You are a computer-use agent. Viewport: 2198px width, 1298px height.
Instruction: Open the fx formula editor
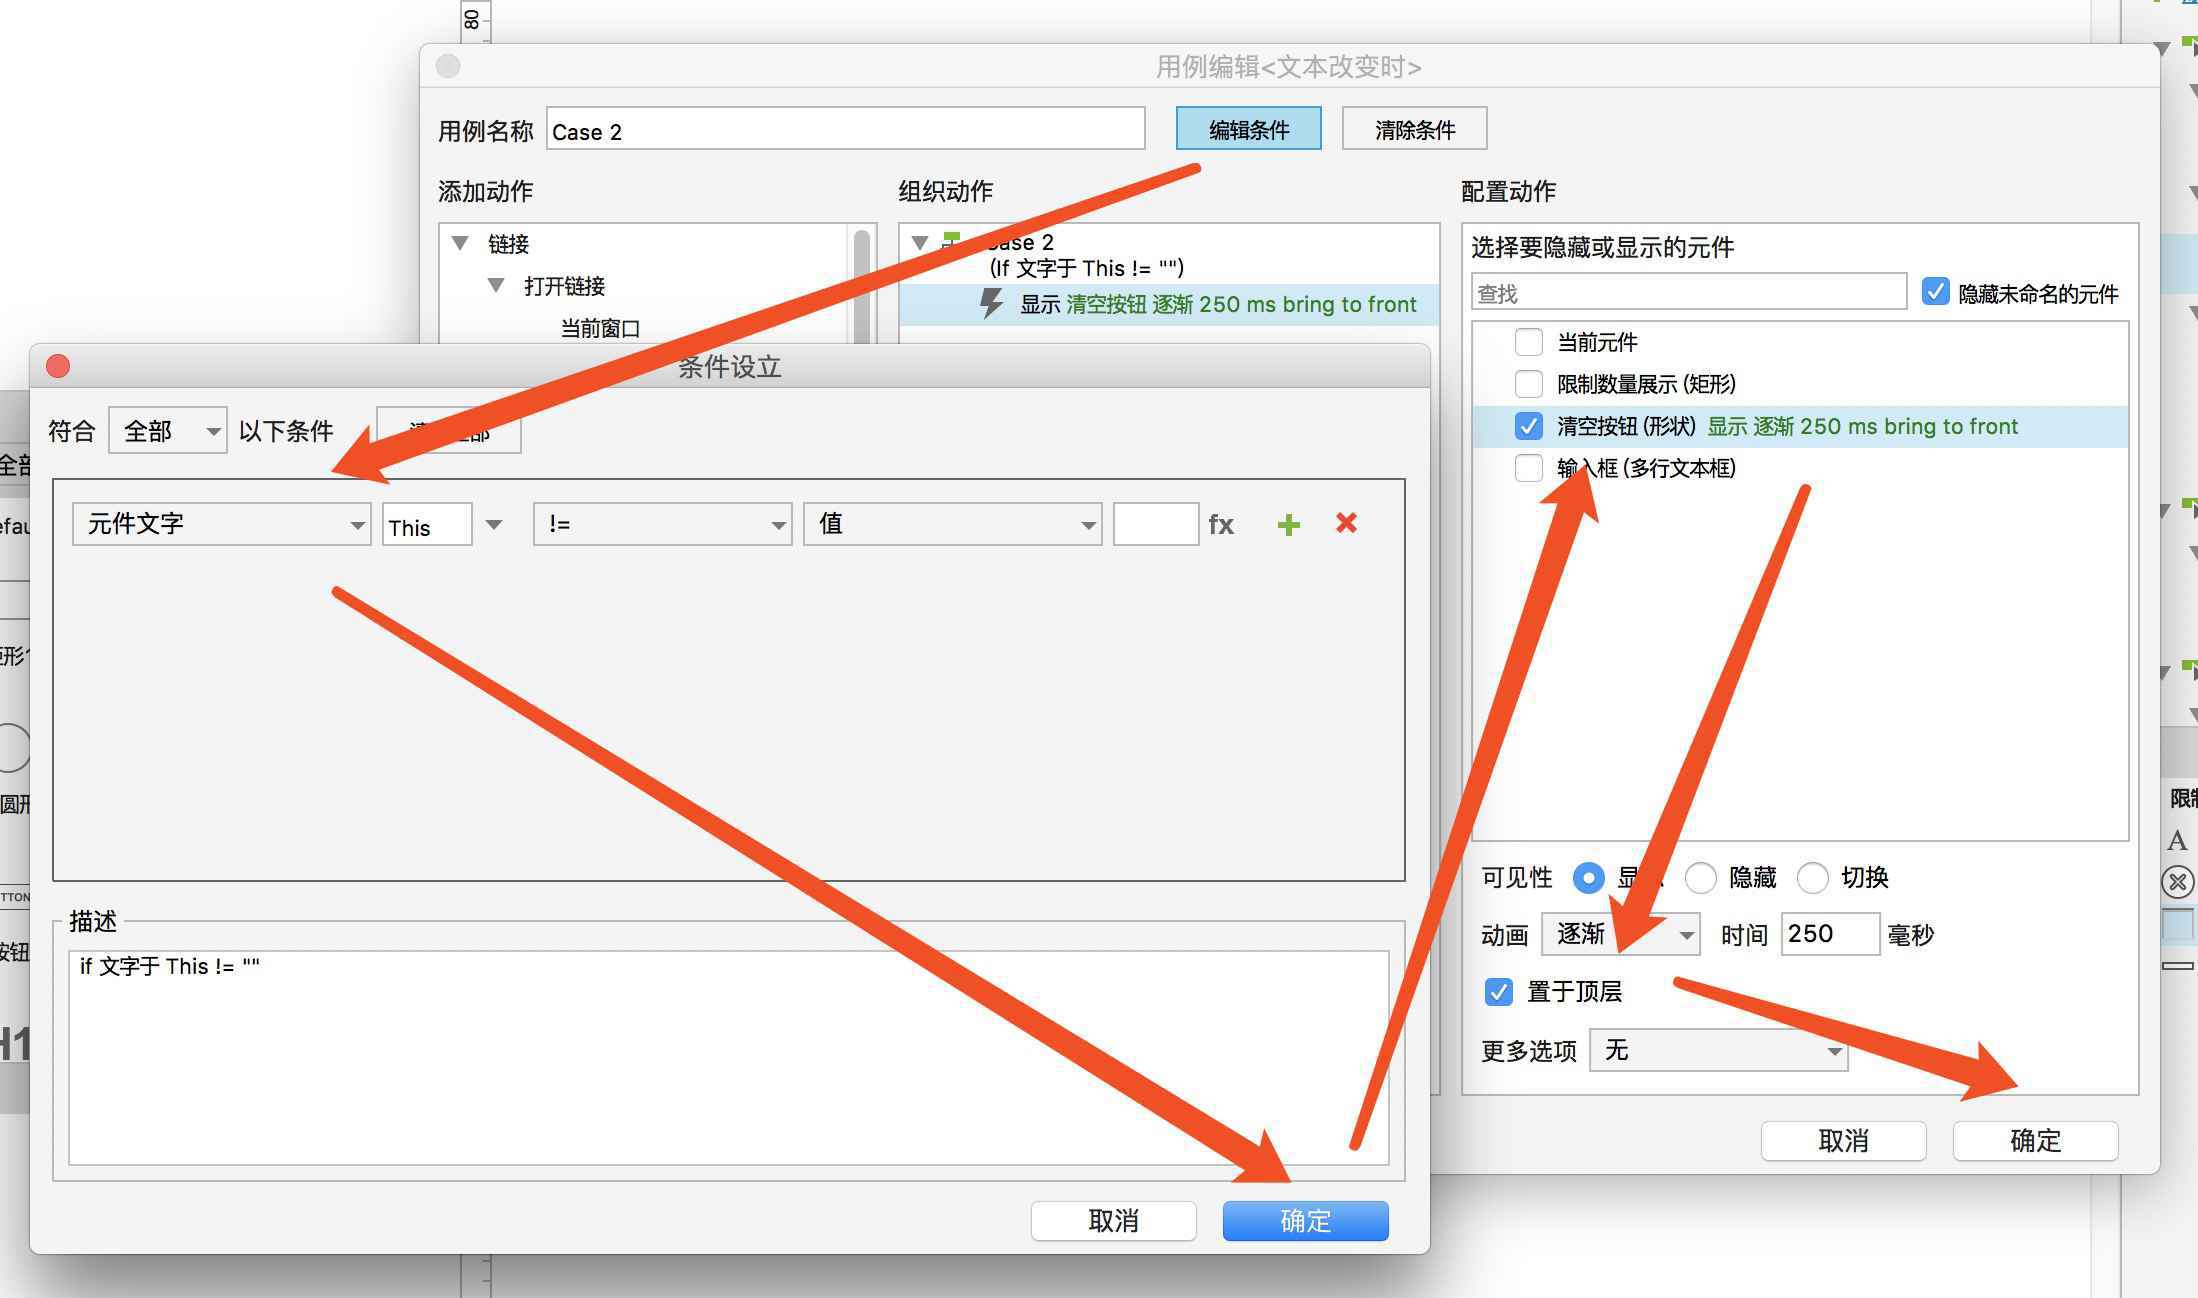click(x=1221, y=524)
